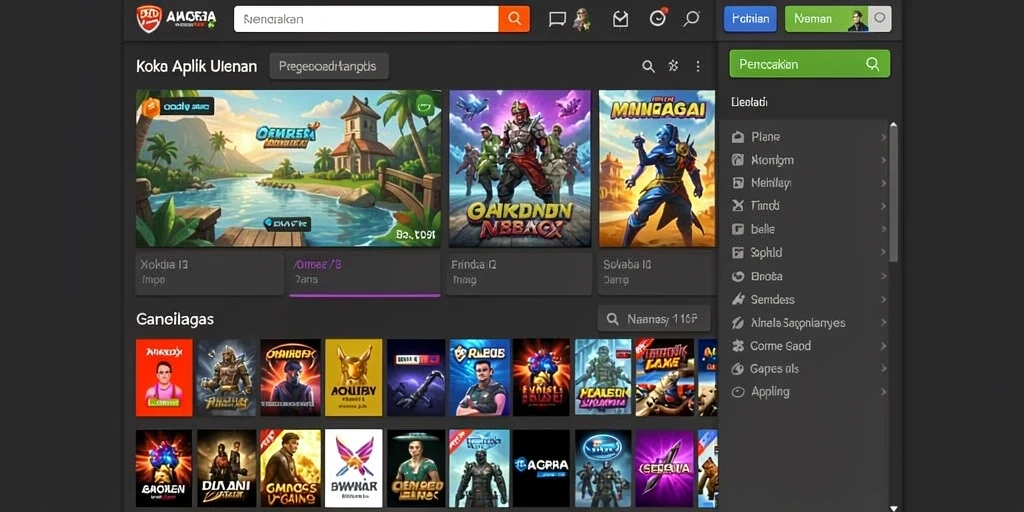Open the Minnbagai game banner
The image size is (1024, 512).
coord(657,168)
